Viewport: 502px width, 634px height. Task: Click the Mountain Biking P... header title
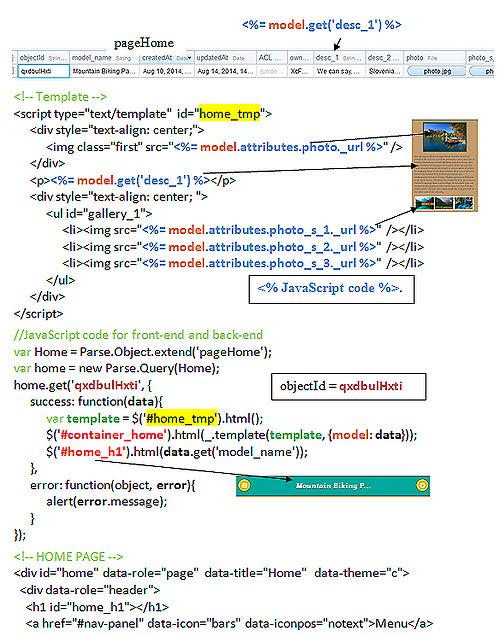(333, 485)
